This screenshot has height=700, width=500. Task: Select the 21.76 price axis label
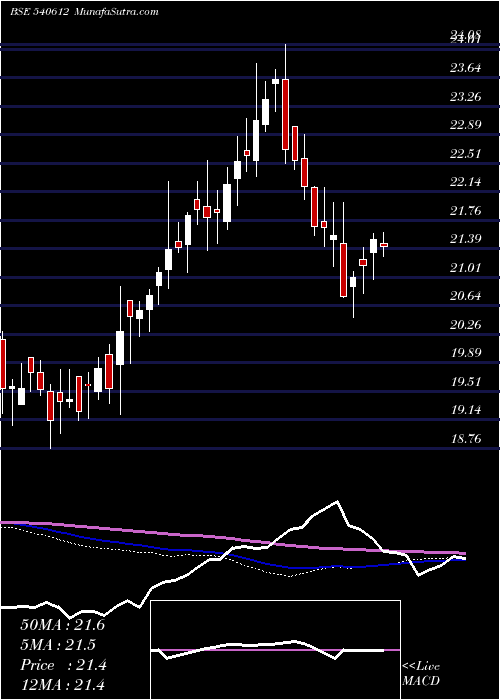466,210
